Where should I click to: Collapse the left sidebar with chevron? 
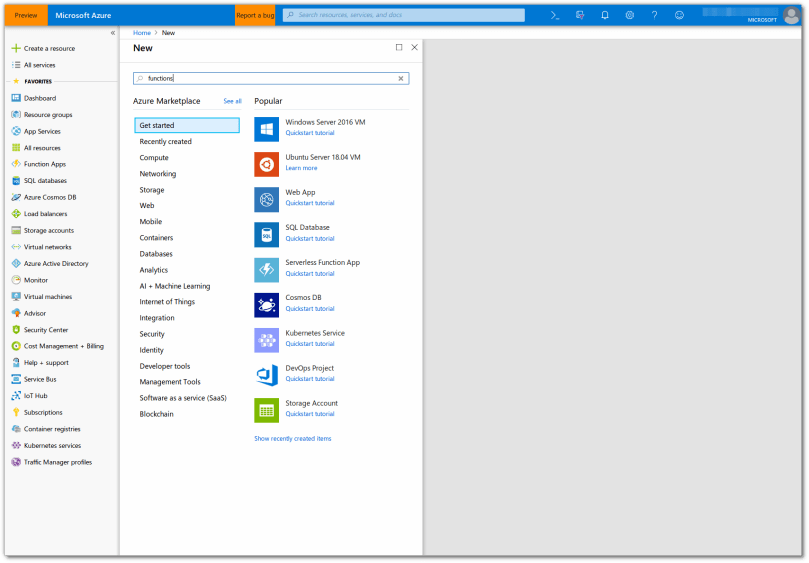pos(112,33)
